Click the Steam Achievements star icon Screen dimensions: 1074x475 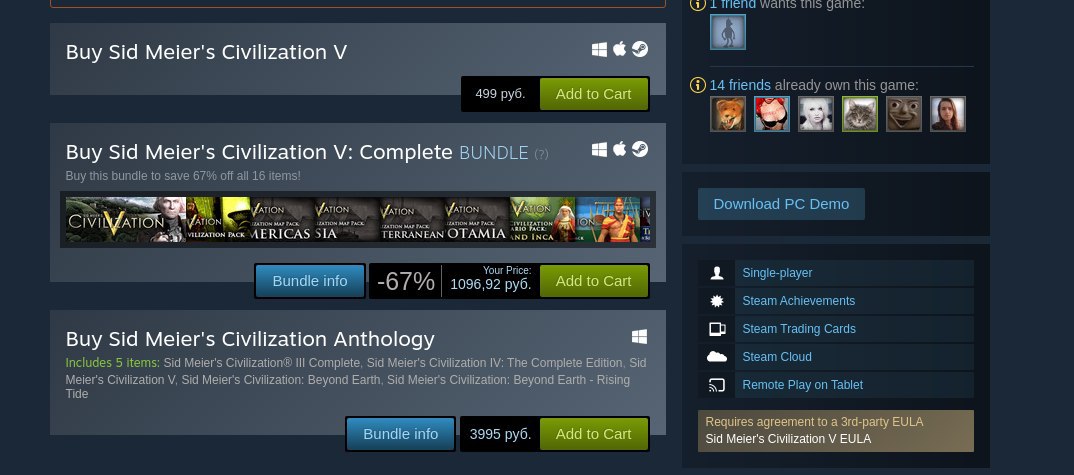pos(716,301)
